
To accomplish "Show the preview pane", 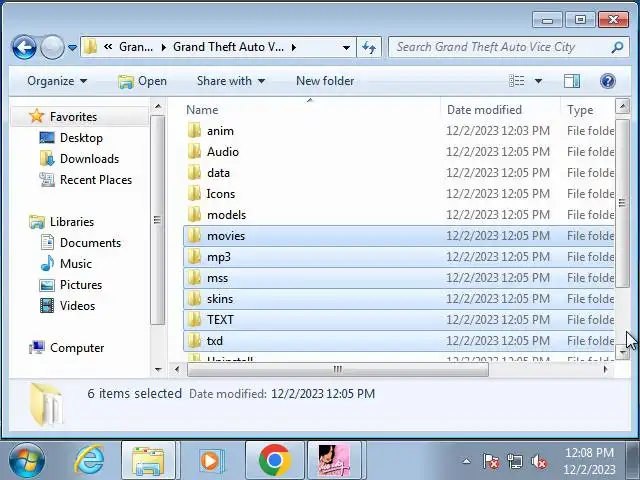I will click(572, 81).
